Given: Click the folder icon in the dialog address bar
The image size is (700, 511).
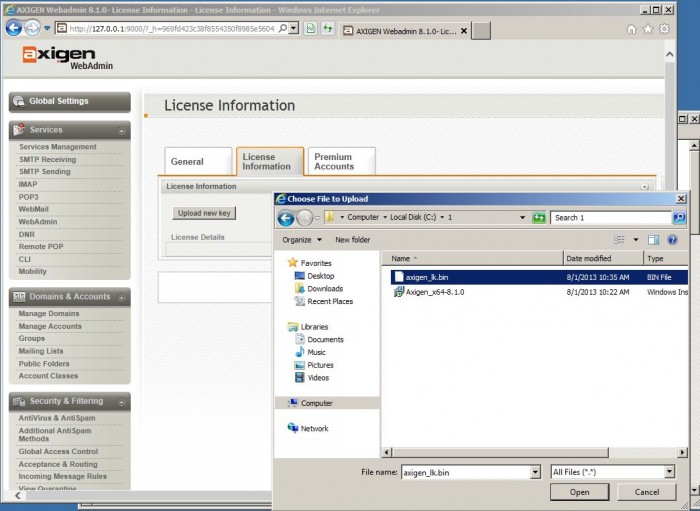Looking at the screenshot, I should 329,217.
